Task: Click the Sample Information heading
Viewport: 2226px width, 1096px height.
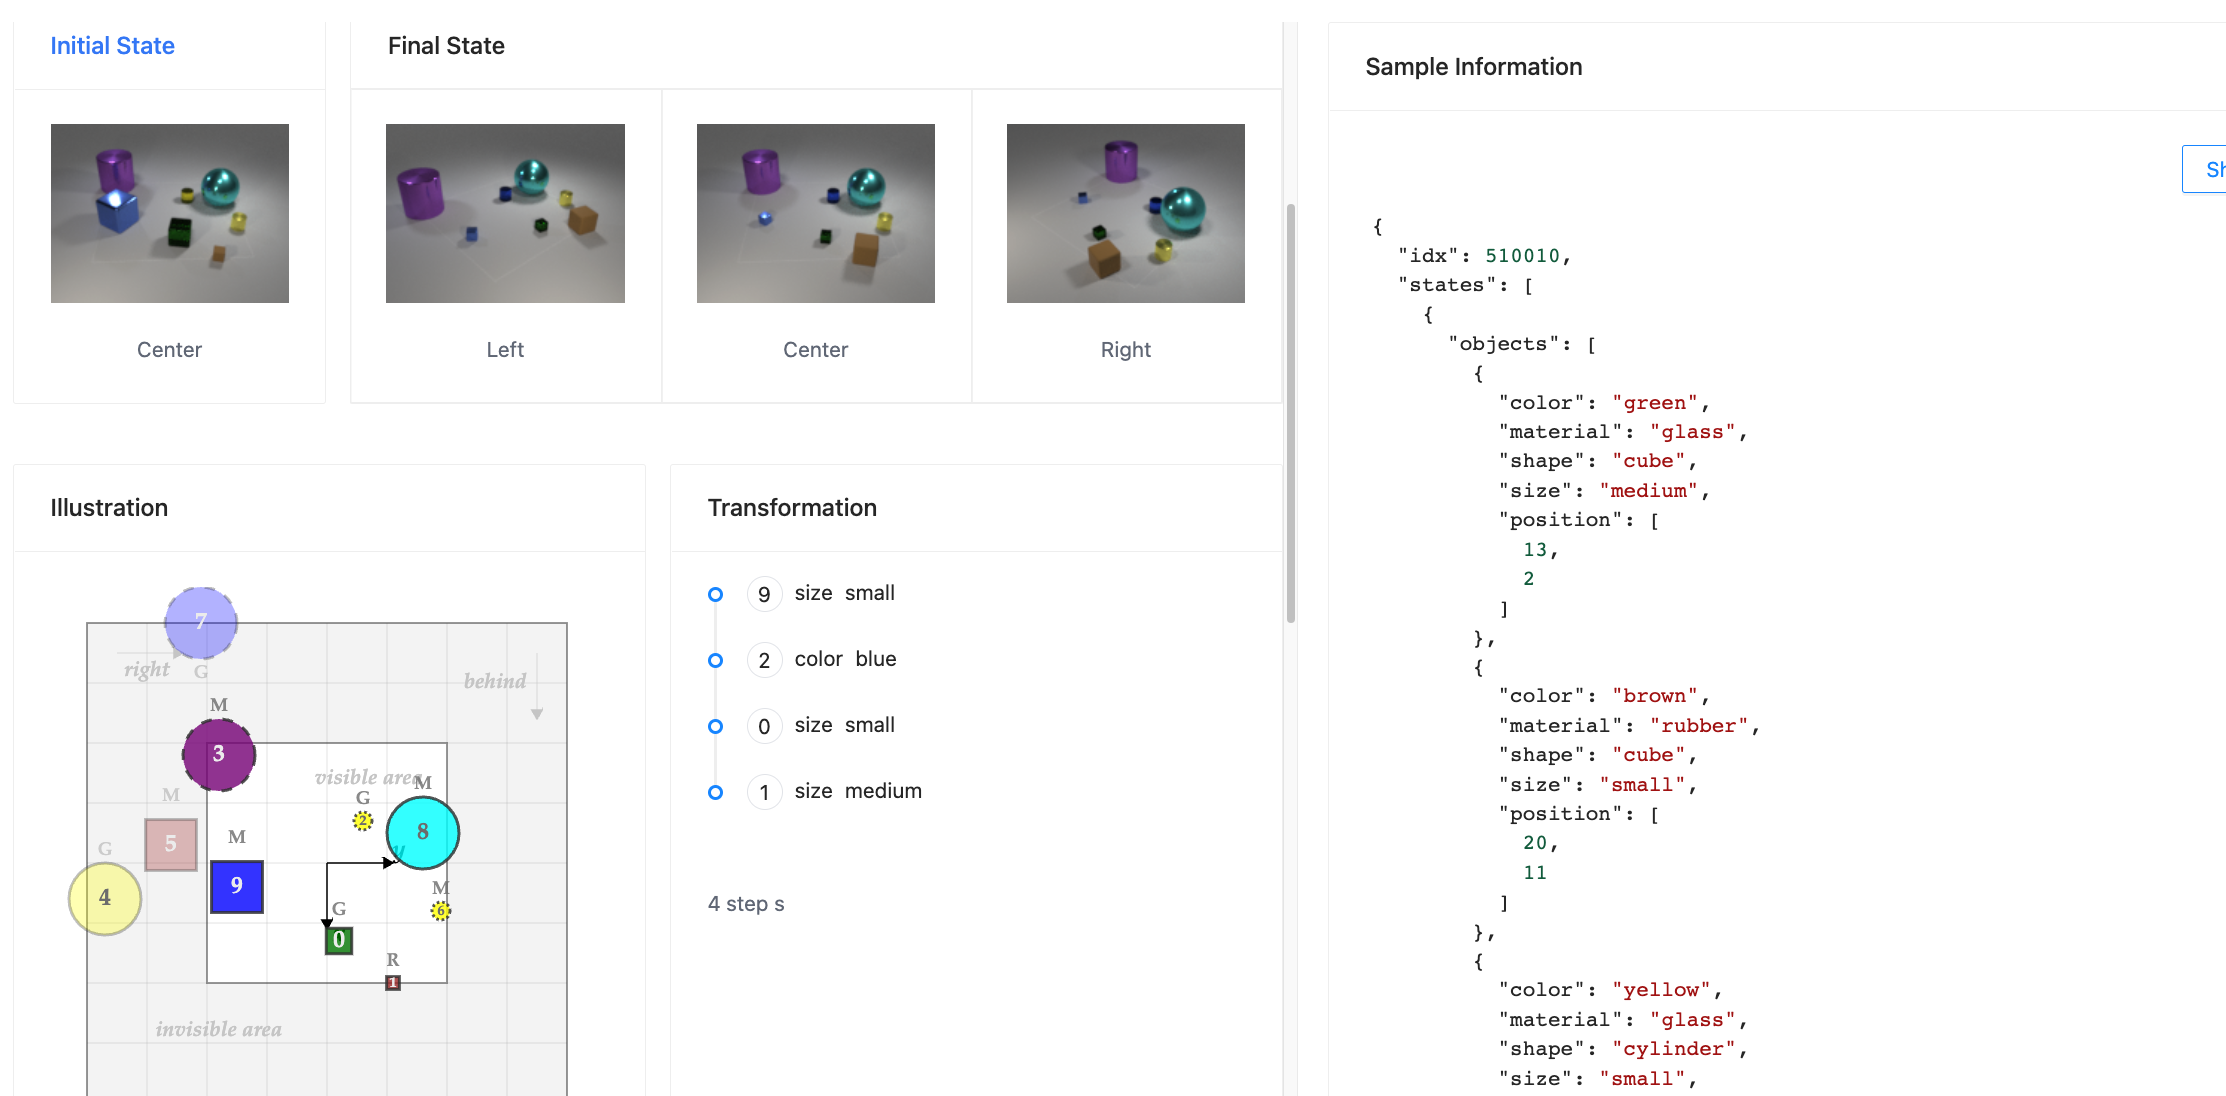Action: point(1473,67)
